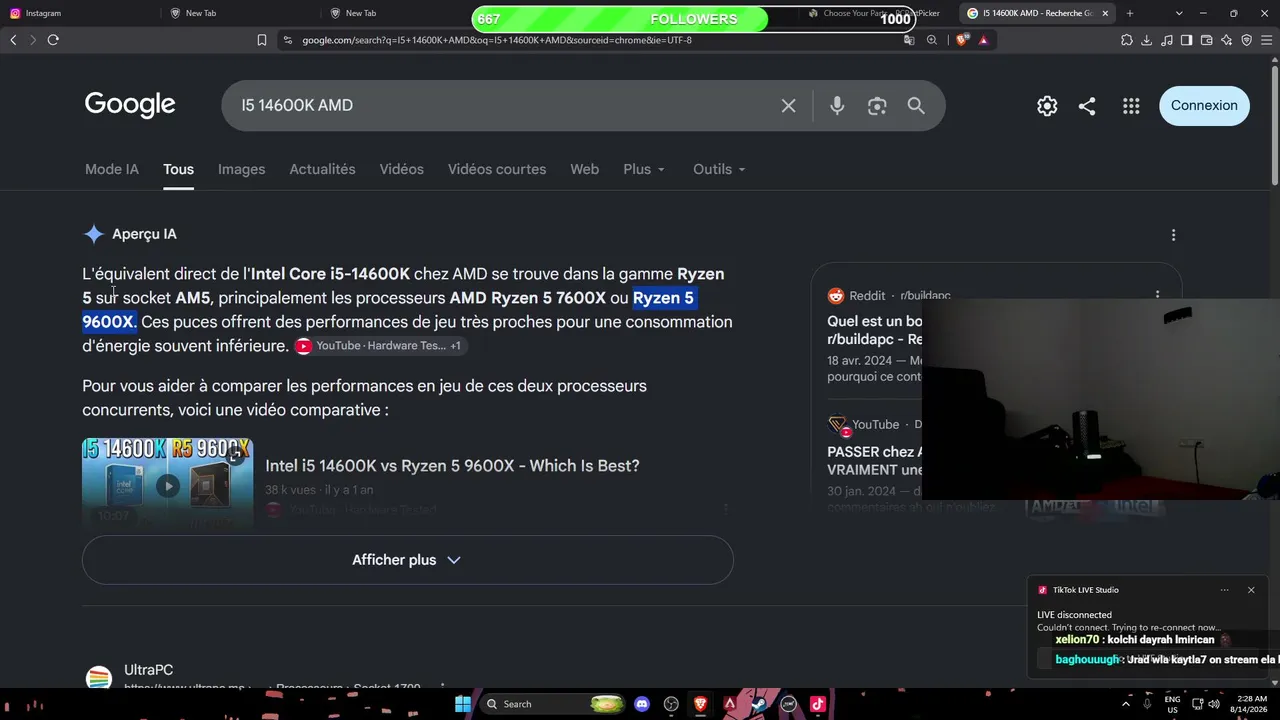Add a new browser tab with plus

1130,13
